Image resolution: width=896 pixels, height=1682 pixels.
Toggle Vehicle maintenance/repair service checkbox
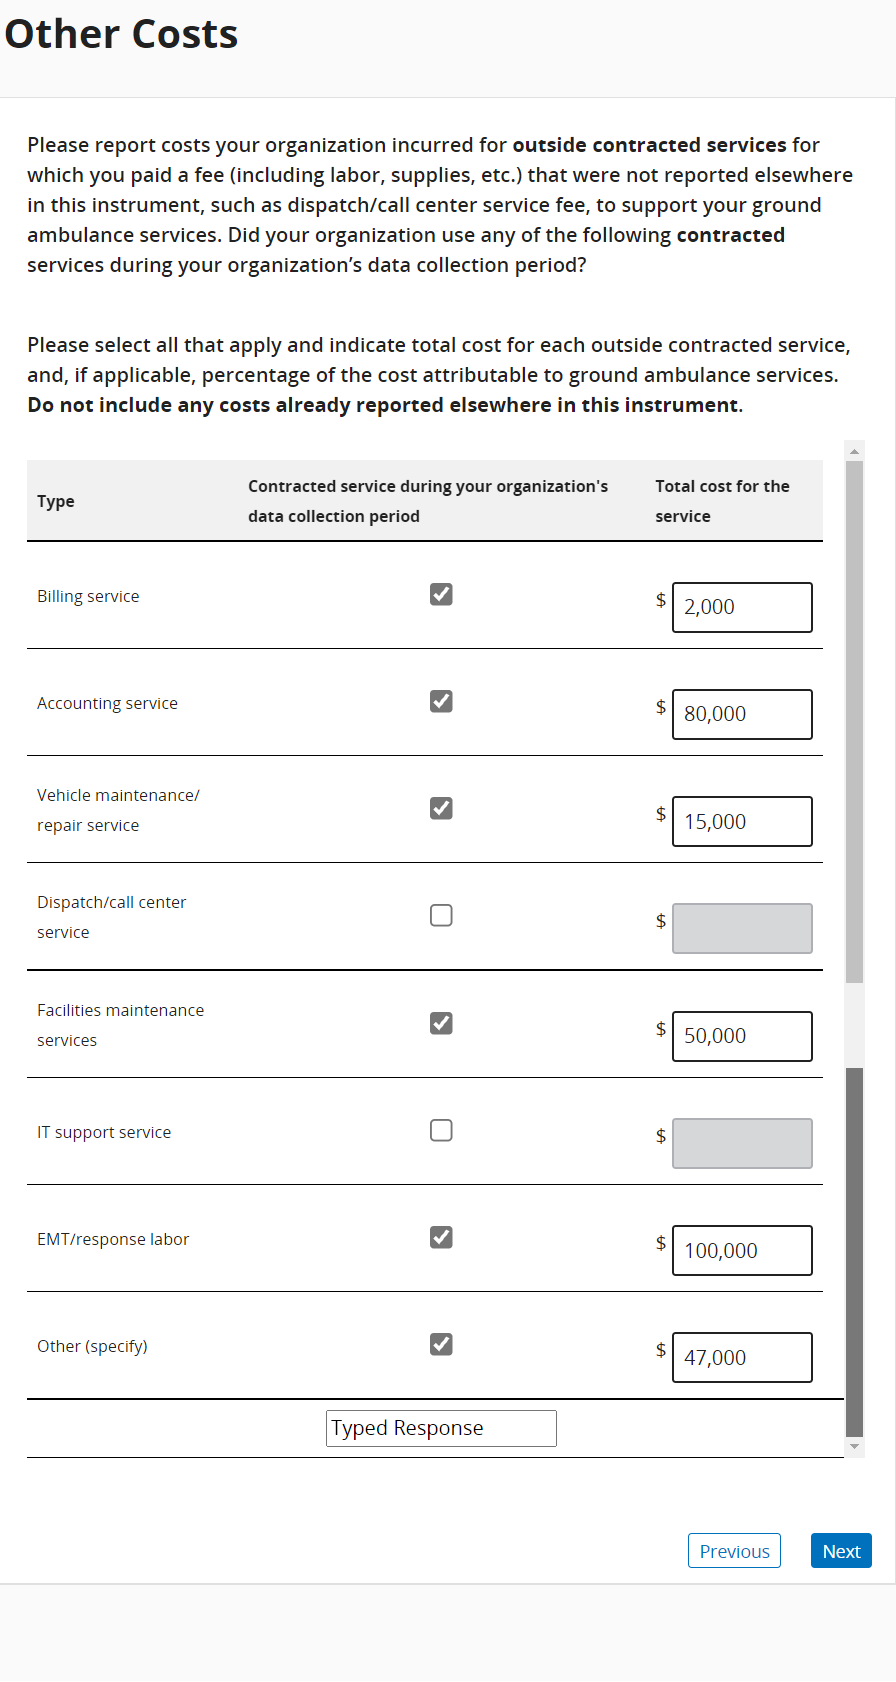point(441,809)
